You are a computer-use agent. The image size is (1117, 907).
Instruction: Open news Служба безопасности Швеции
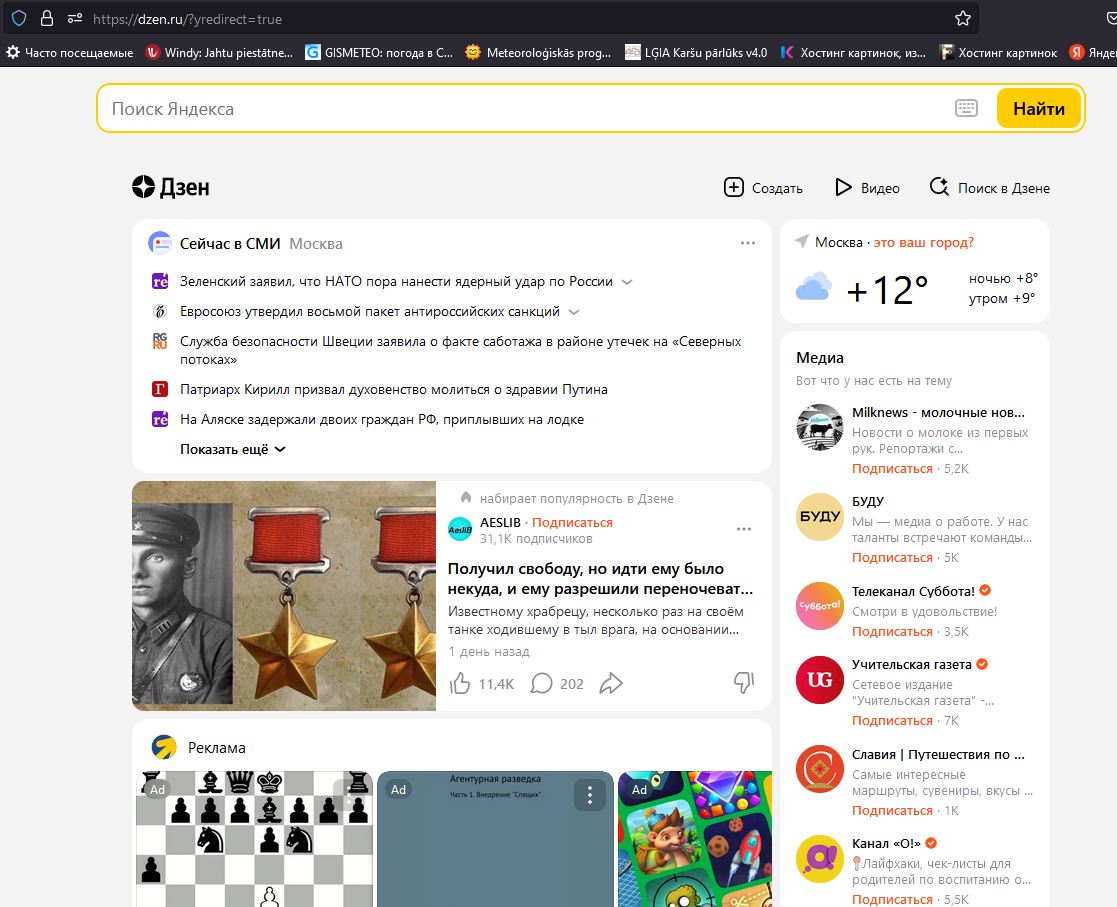coord(460,350)
